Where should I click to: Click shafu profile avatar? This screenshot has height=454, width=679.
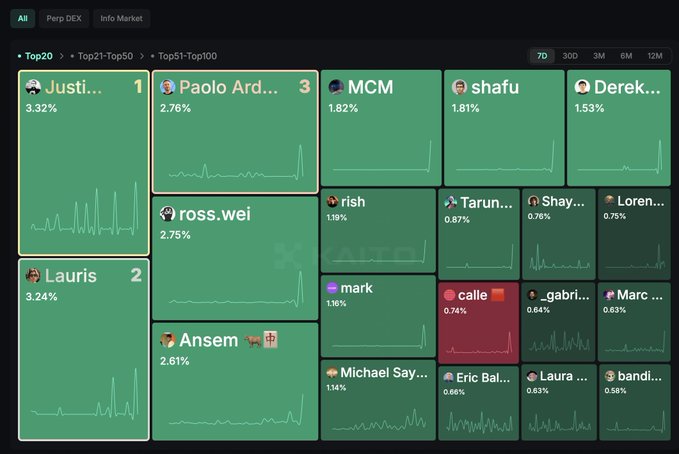(459, 87)
